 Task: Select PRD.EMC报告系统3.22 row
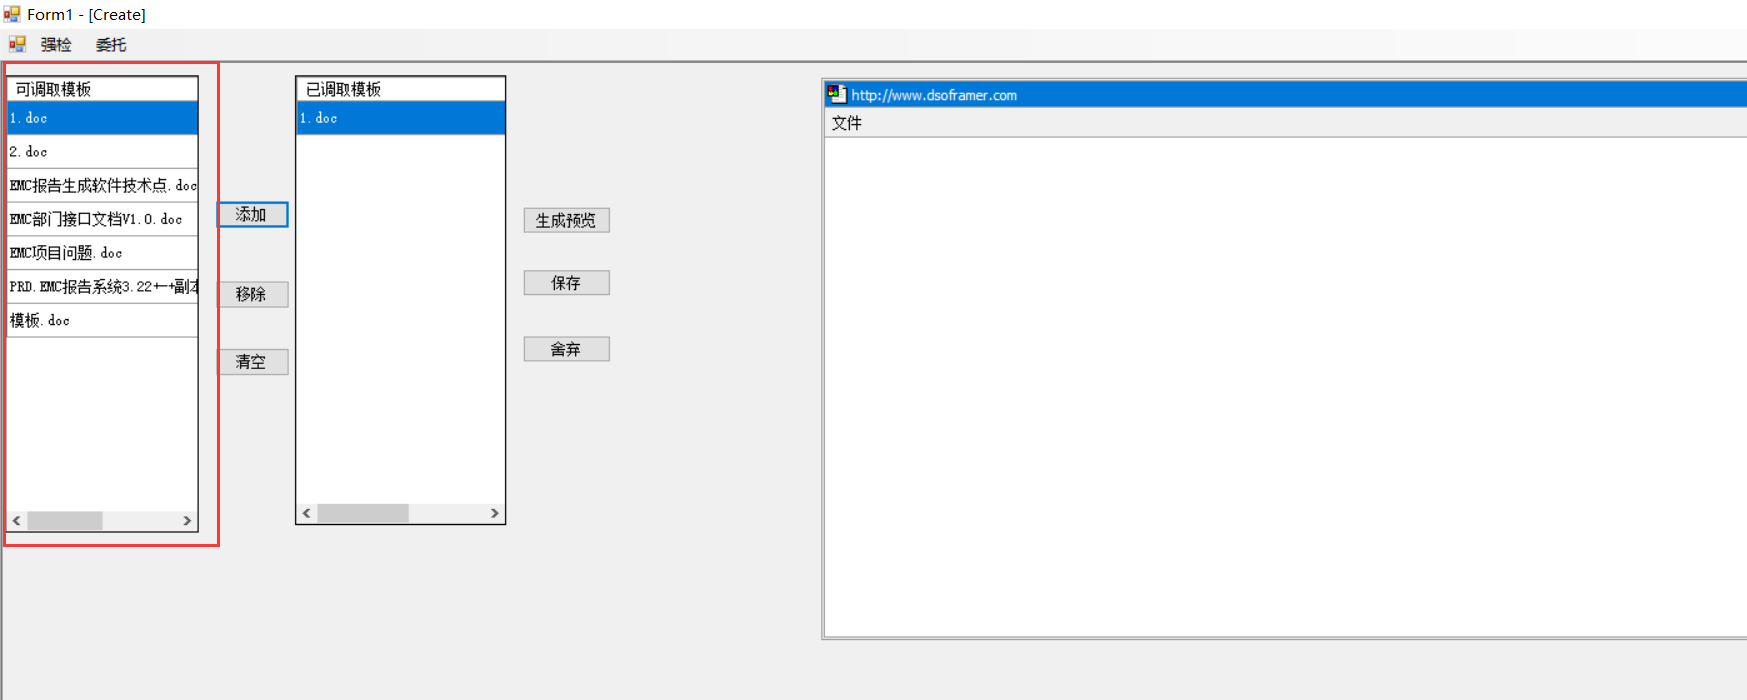click(102, 286)
